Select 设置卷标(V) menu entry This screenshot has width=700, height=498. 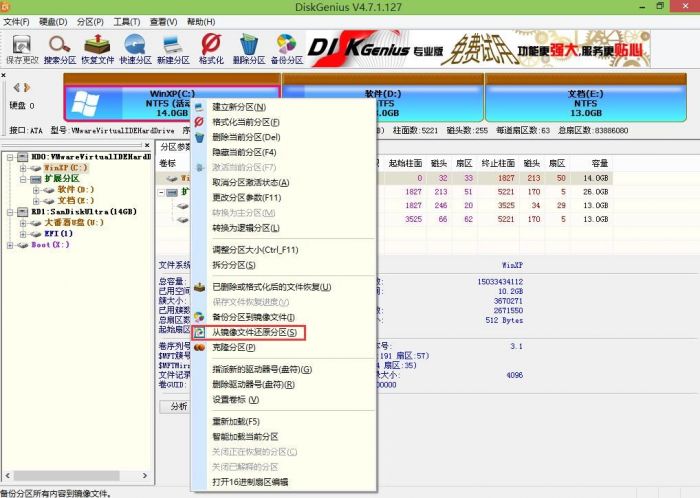(235, 400)
